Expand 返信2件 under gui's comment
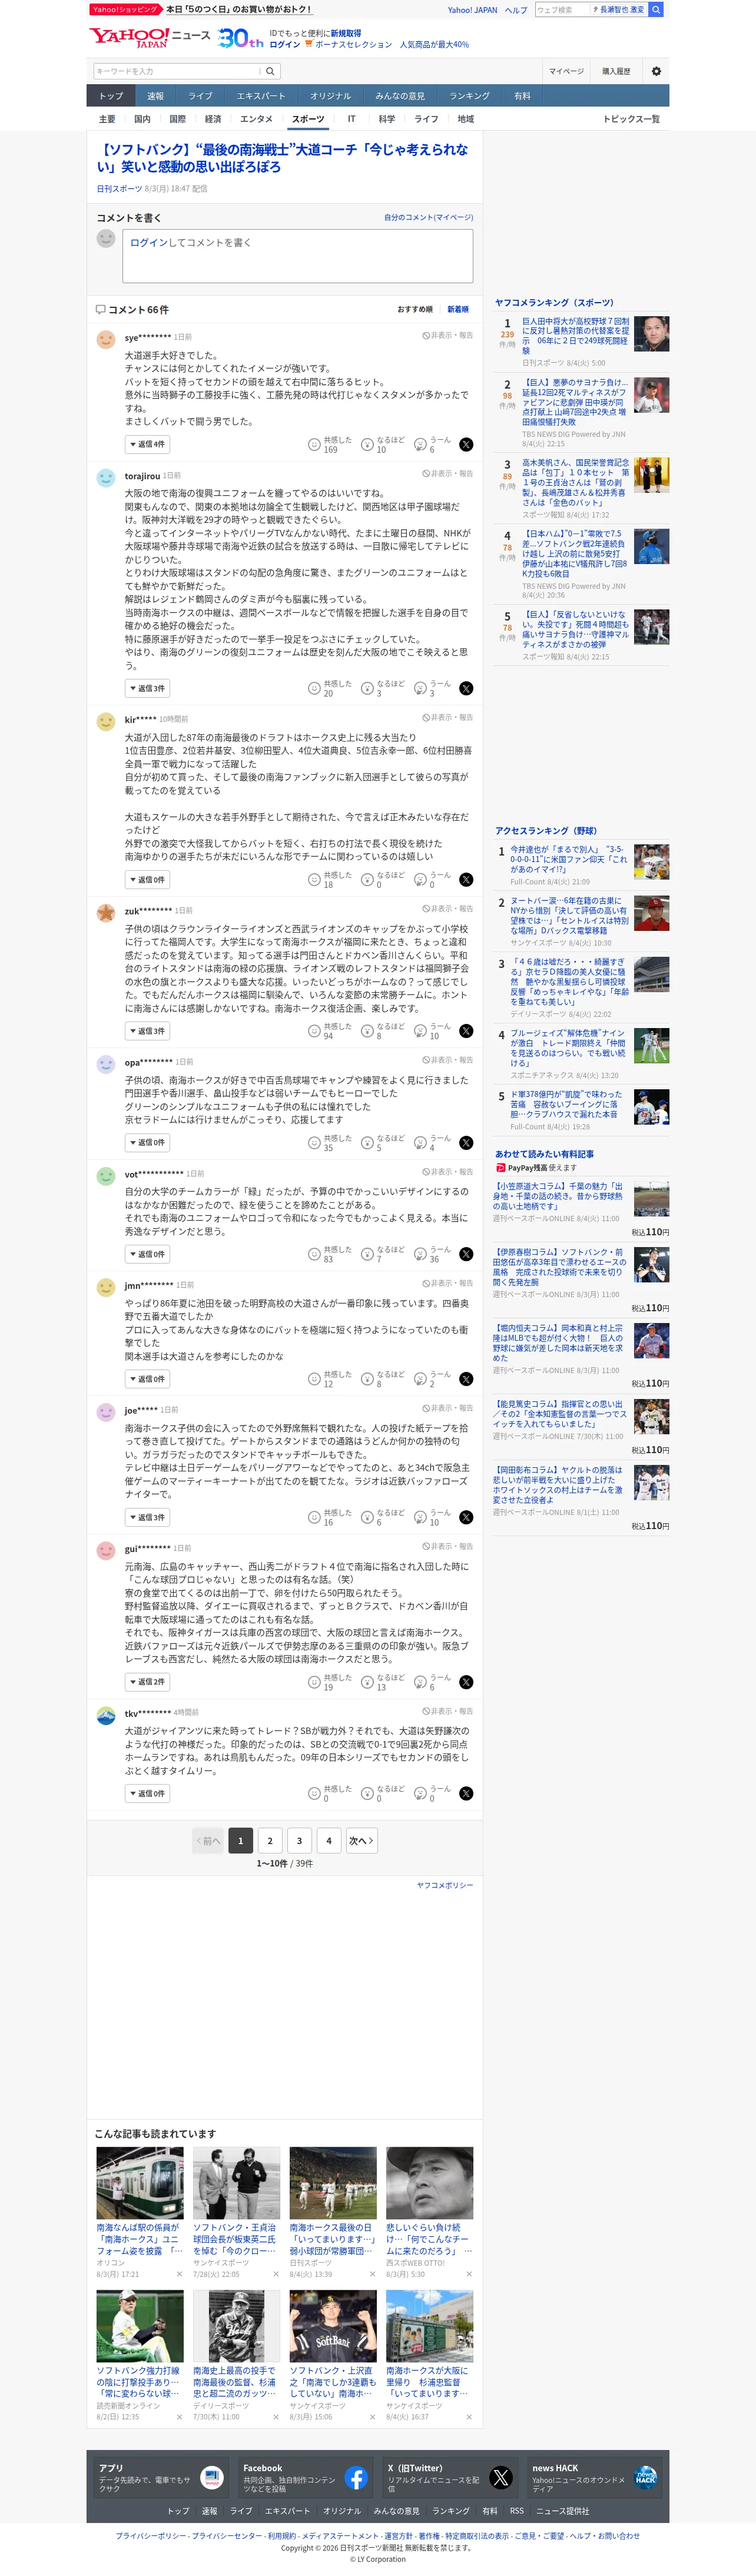Viewport: 756px width, 2576px height. [x=147, y=1682]
